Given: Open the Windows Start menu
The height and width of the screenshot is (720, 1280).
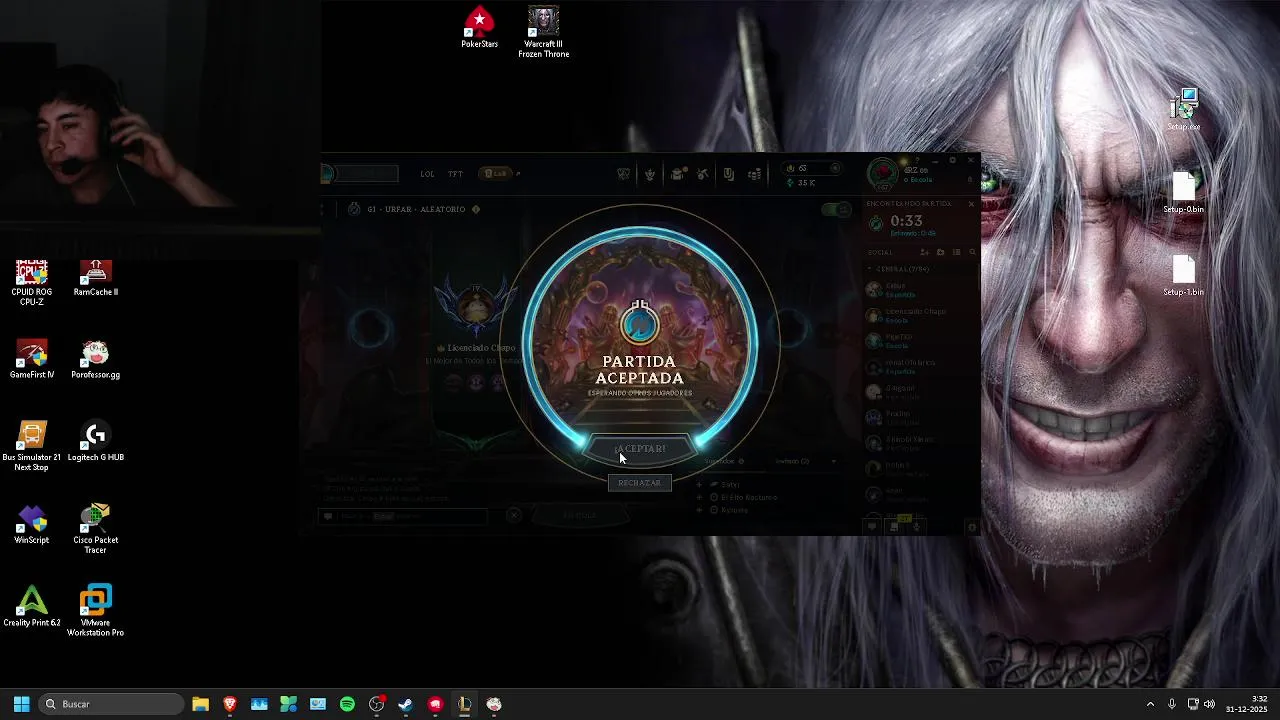Looking at the screenshot, I should [x=21, y=704].
